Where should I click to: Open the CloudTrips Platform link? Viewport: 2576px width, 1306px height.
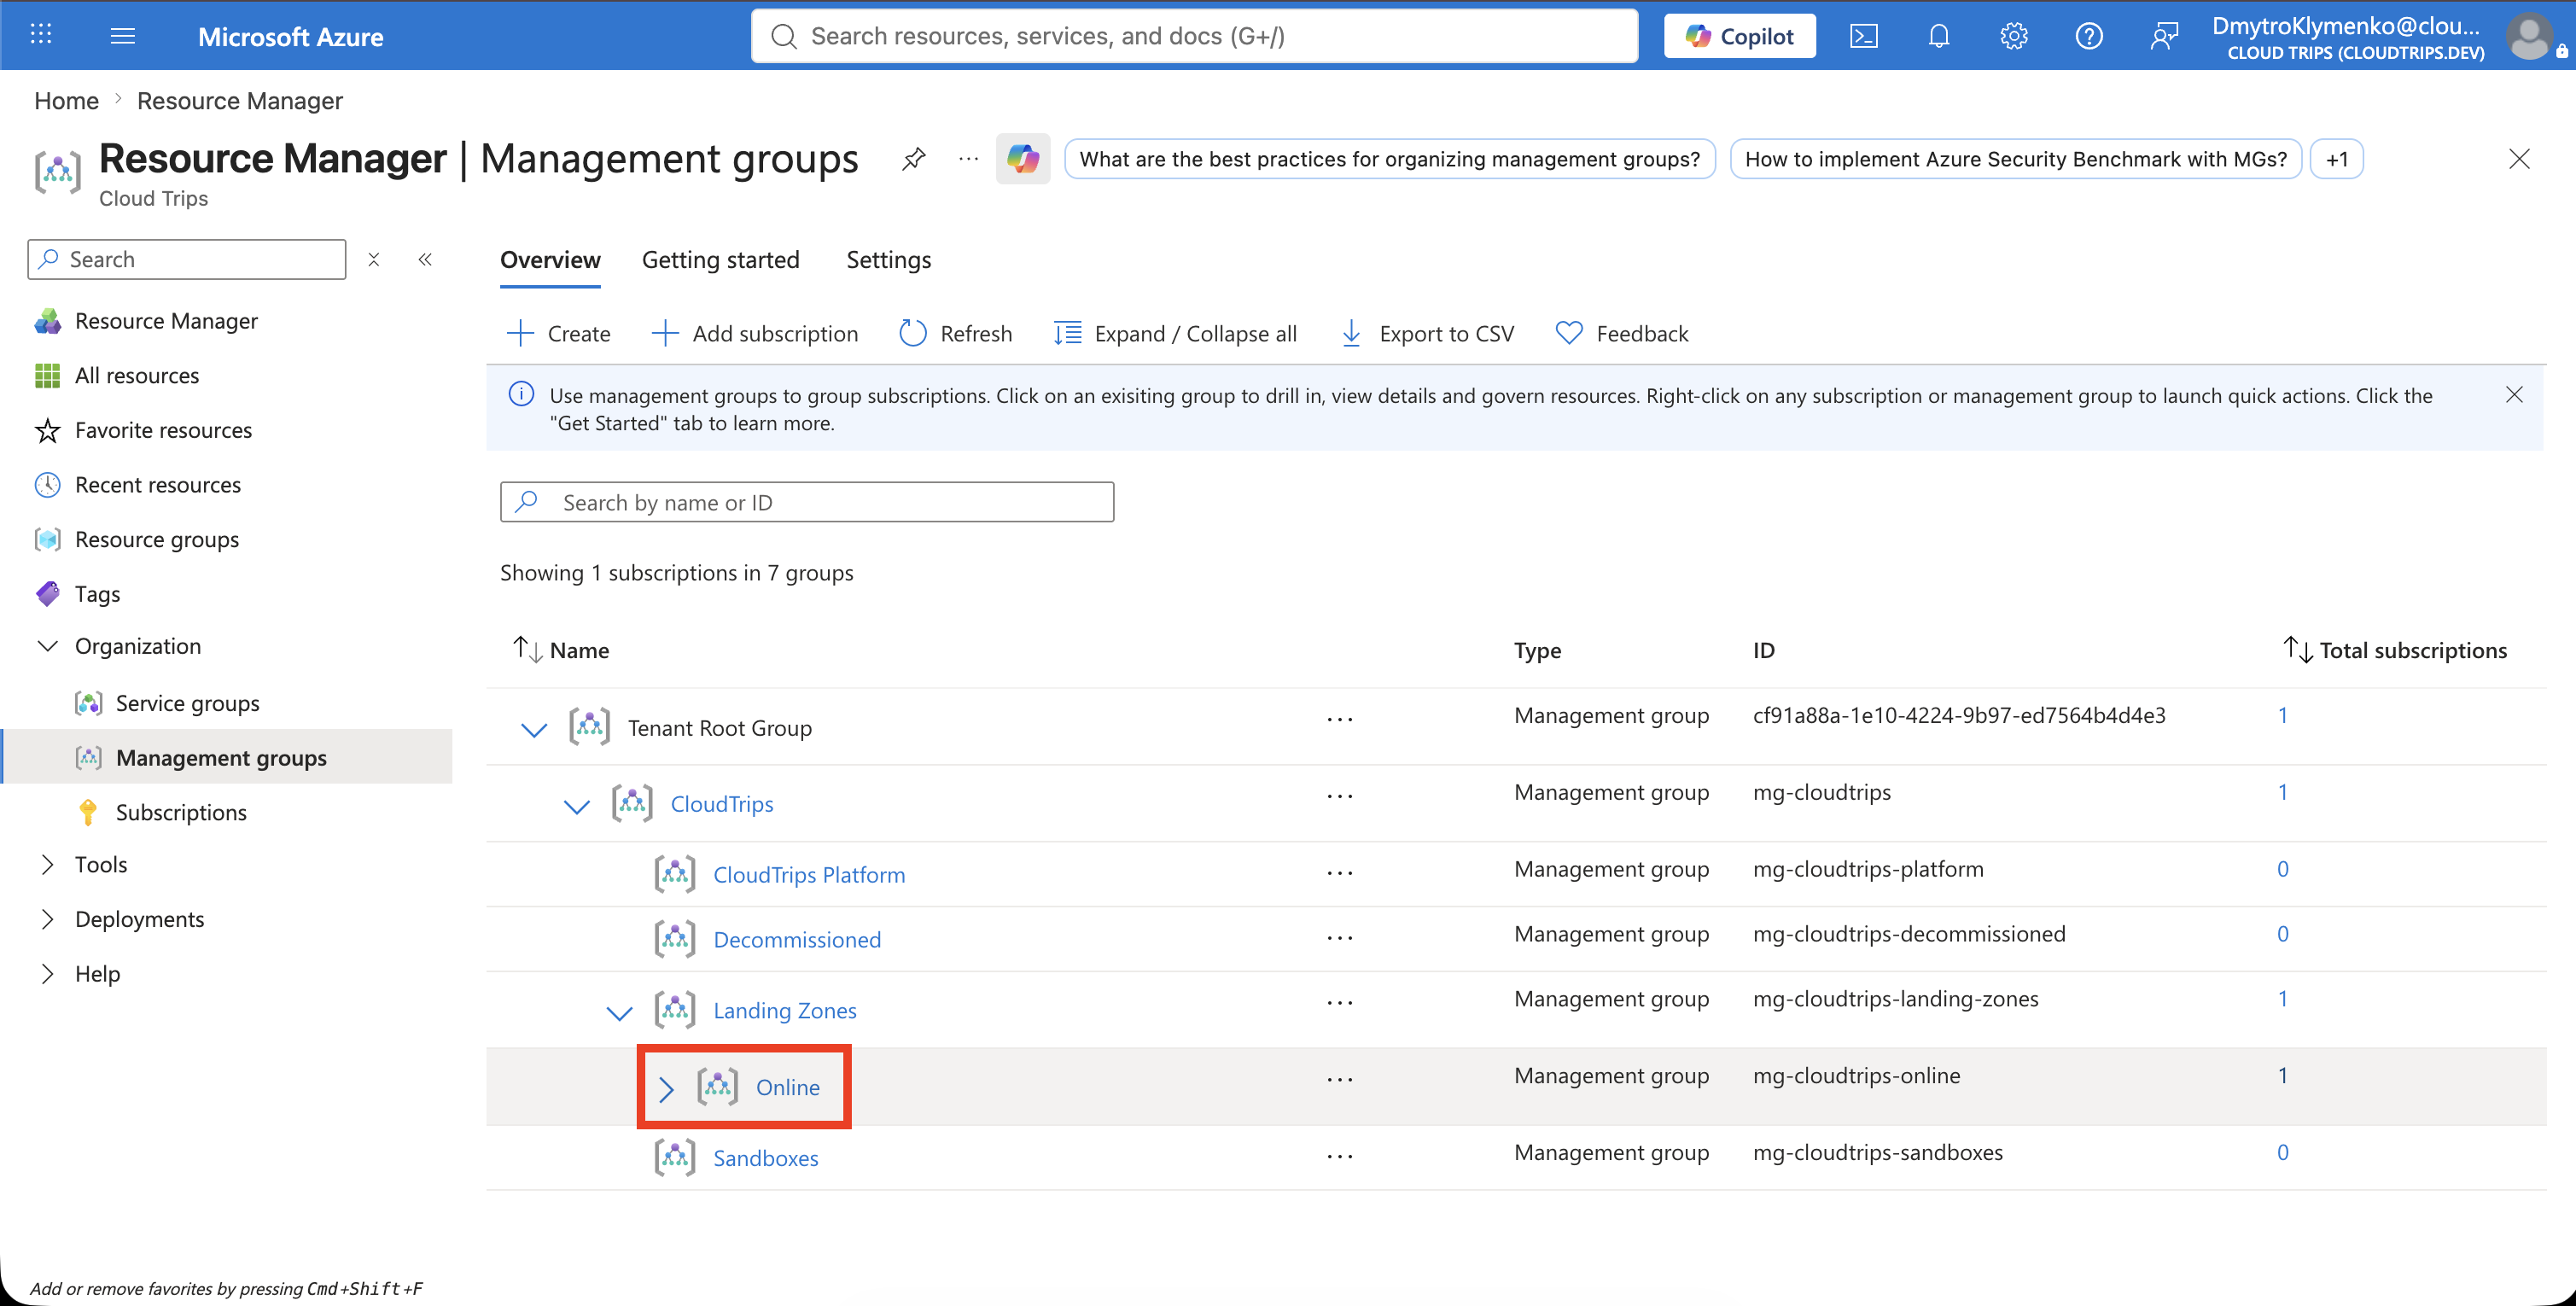pyautogui.click(x=808, y=875)
